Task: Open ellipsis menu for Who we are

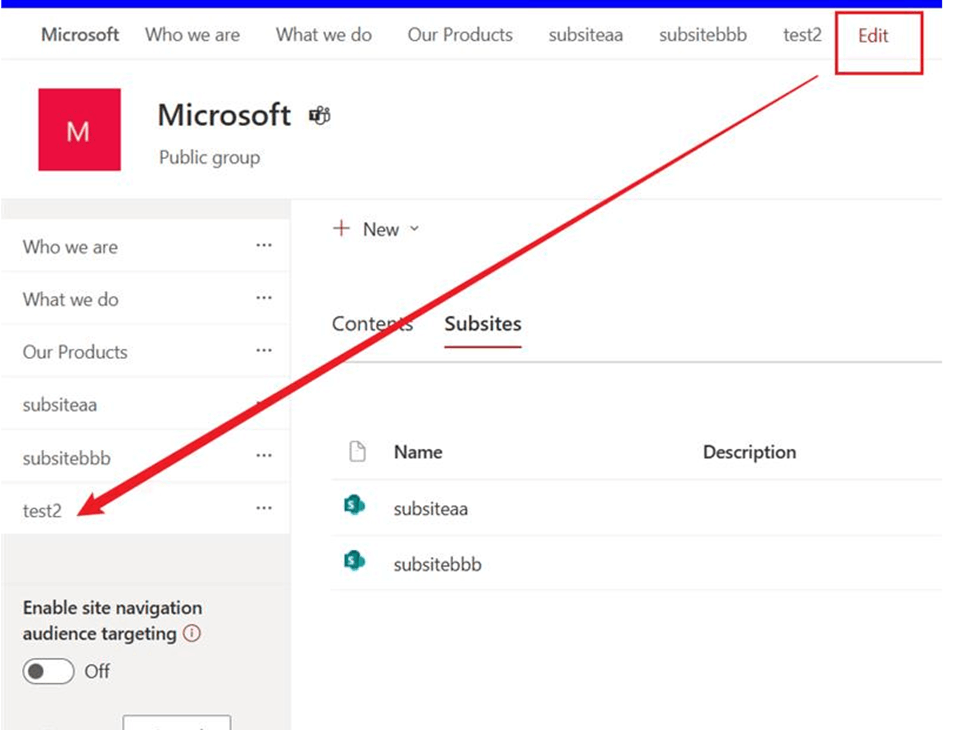Action: click(x=264, y=245)
